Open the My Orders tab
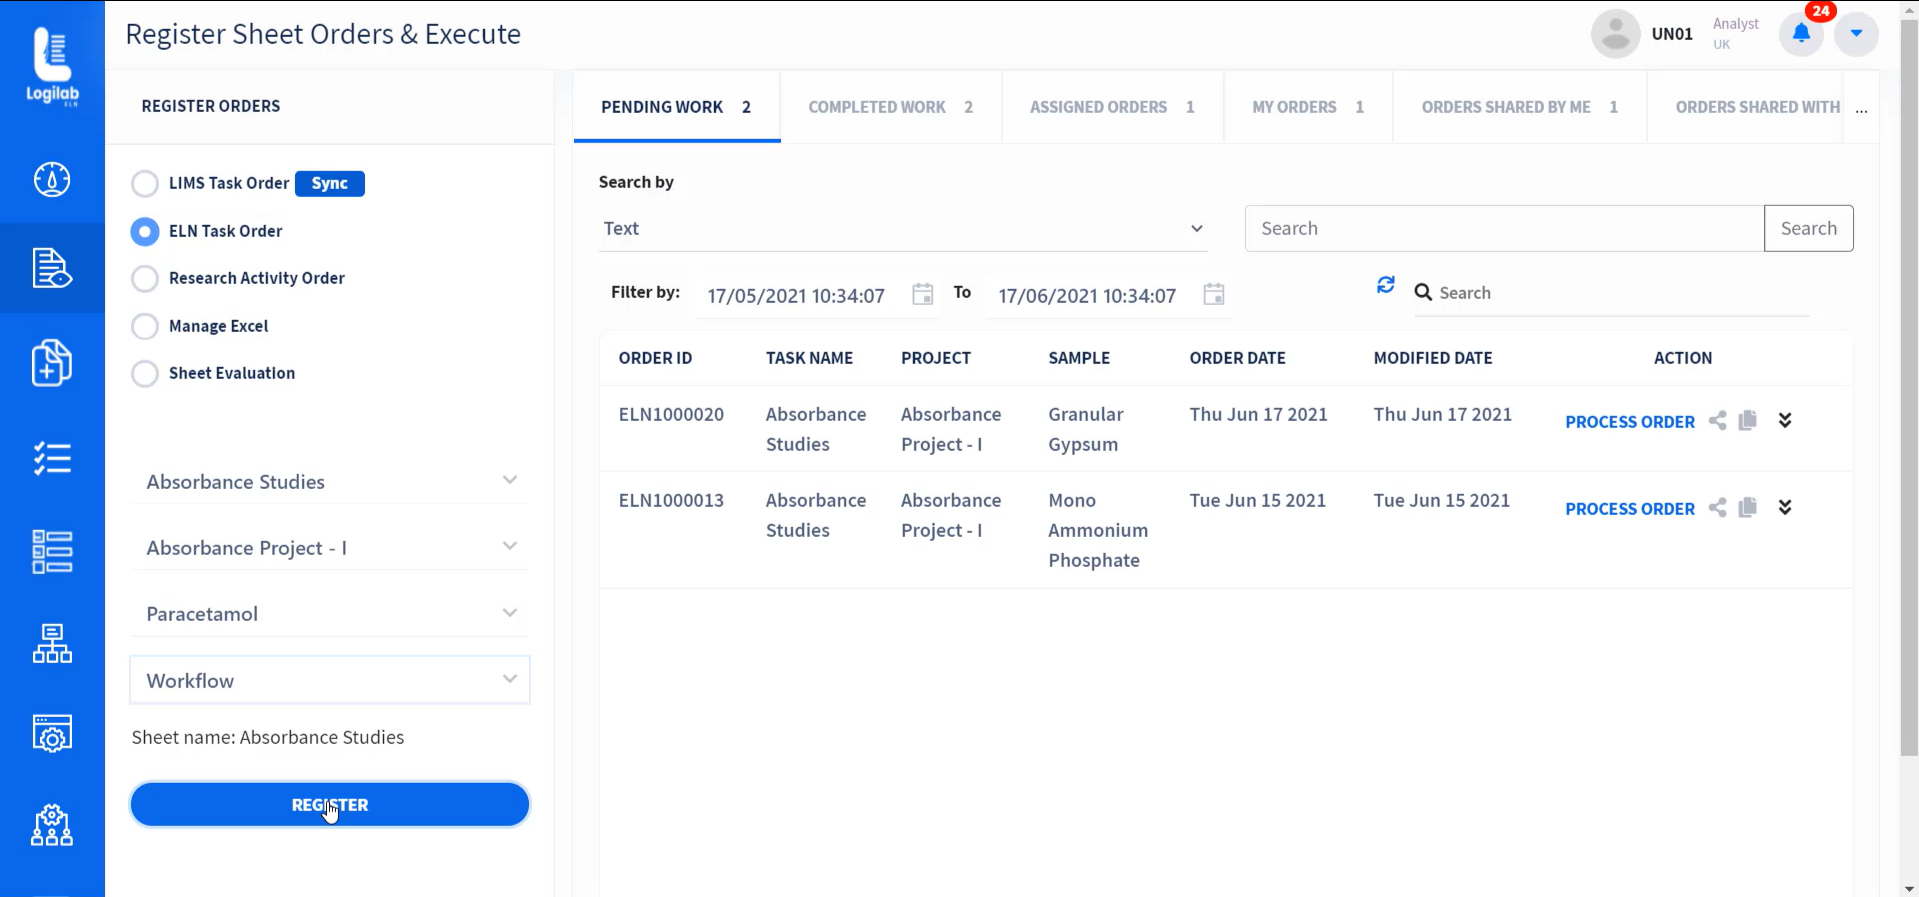The image size is (1919, 897). (1307, 107)
